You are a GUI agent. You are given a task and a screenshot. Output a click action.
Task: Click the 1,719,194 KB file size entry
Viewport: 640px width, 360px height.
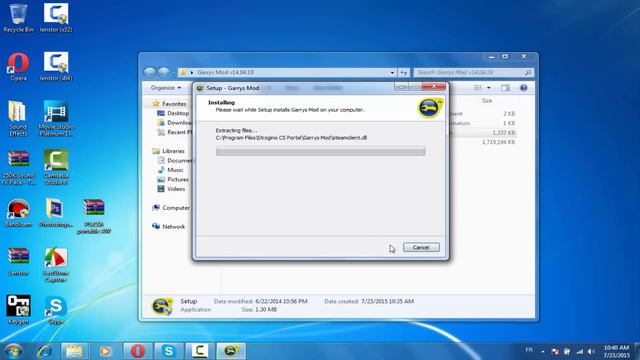pyautogui.click(x=498, y=142)
